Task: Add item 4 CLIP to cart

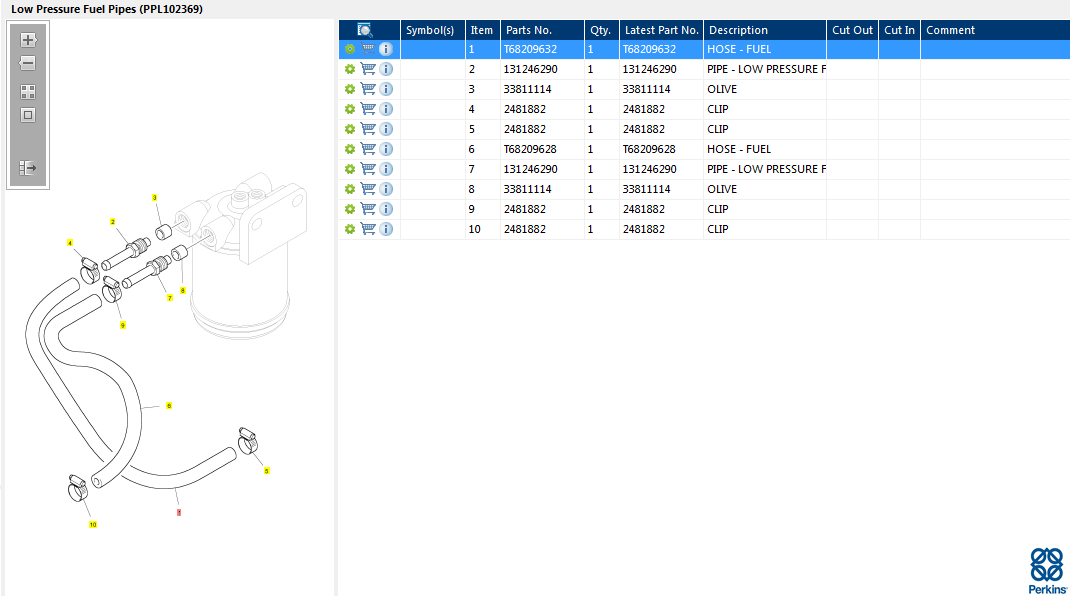Action: 368,109
